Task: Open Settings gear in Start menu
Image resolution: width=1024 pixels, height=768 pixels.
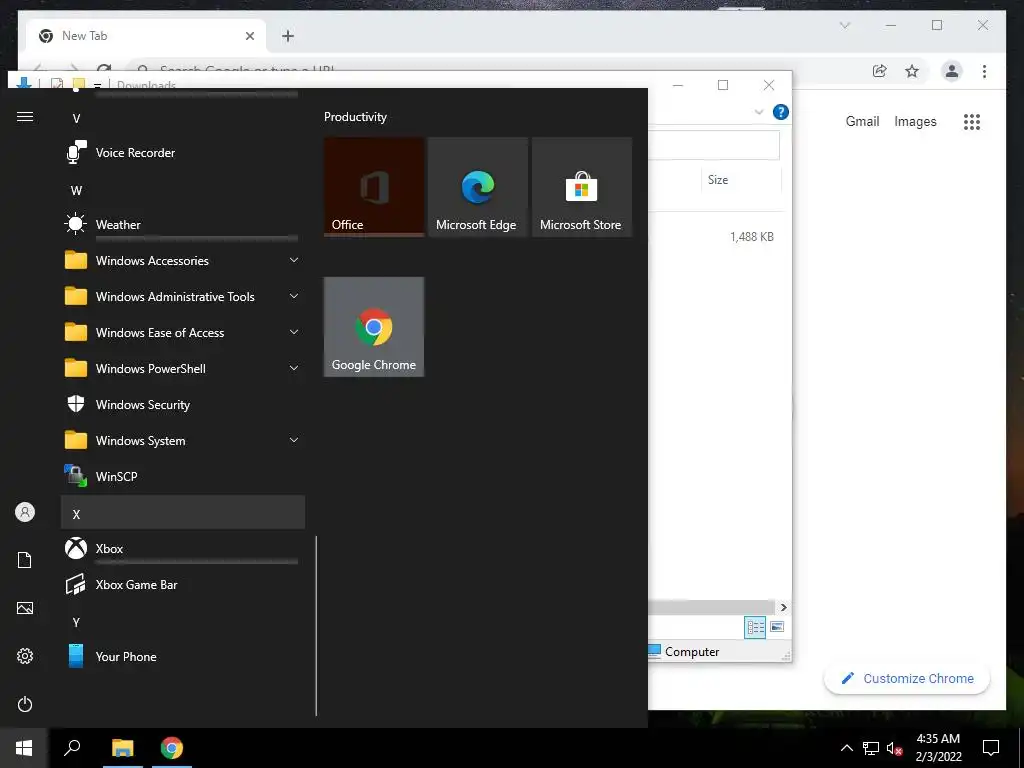Action: tap(25, 656)
